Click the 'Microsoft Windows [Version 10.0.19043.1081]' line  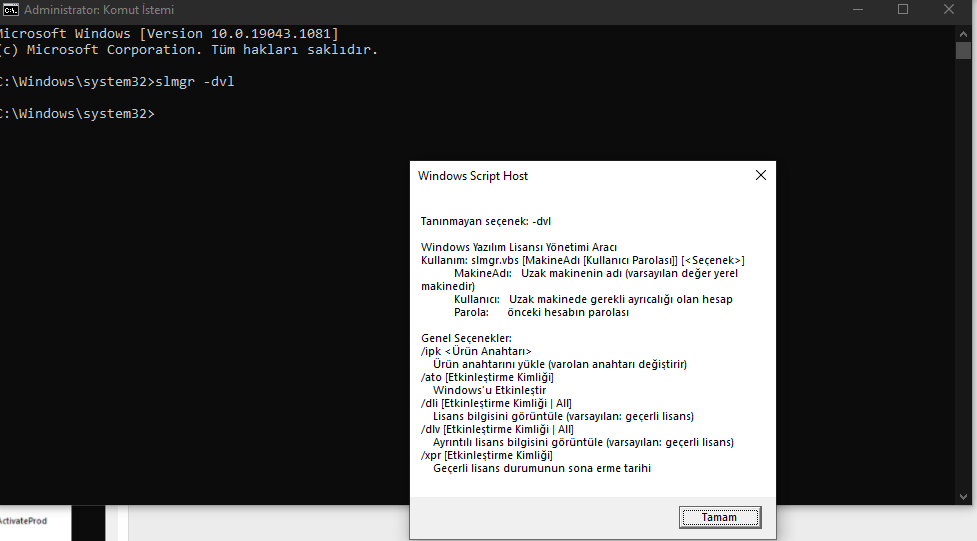(169, 34)
